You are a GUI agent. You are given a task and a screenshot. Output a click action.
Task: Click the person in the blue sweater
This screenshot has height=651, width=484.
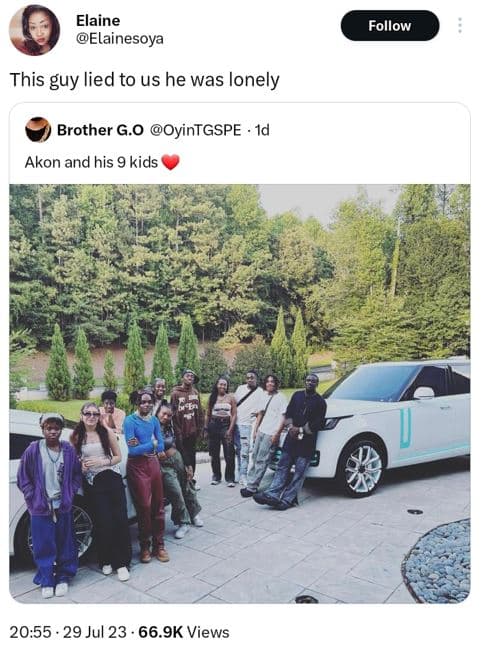point(145,473)
